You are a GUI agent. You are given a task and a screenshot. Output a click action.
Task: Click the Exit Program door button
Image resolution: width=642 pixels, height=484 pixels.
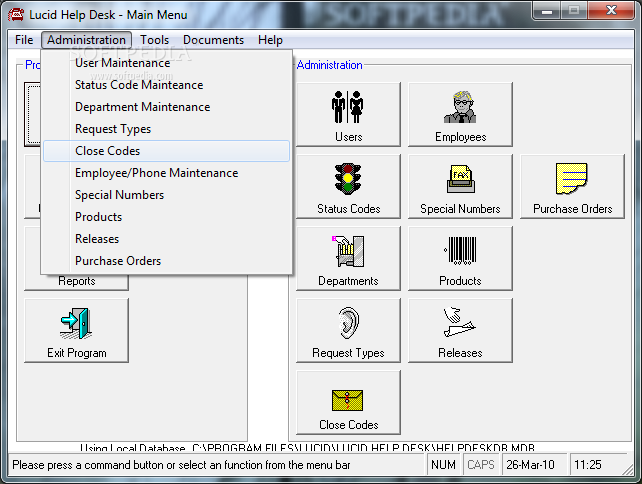pos(77,330)
